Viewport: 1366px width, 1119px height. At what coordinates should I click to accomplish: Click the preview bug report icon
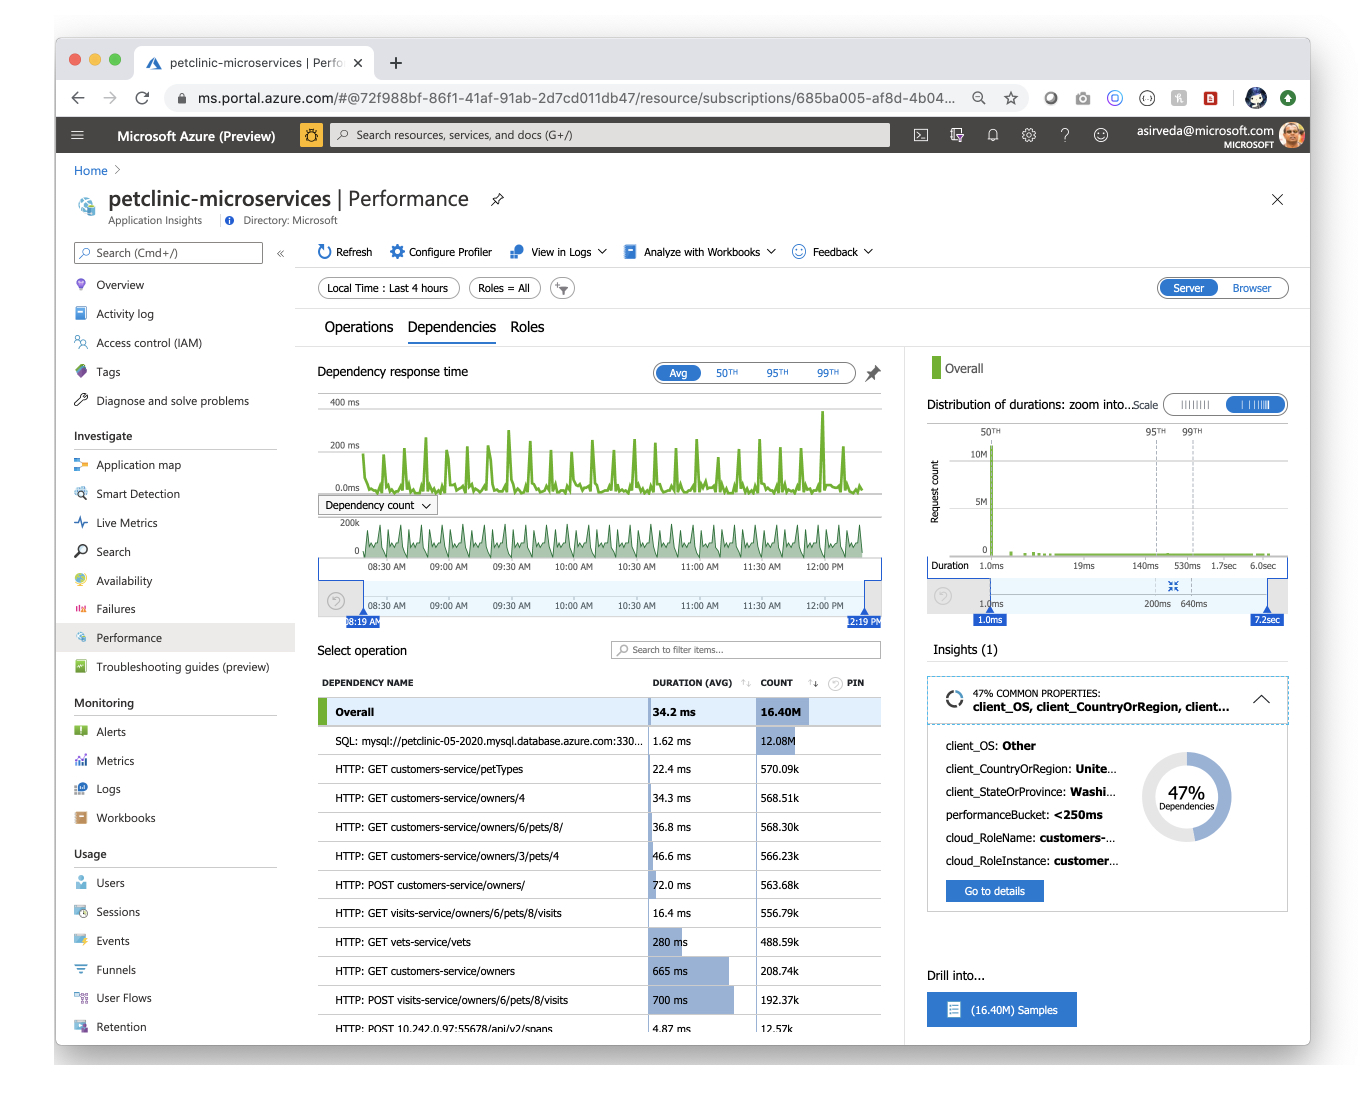(311, 135)
